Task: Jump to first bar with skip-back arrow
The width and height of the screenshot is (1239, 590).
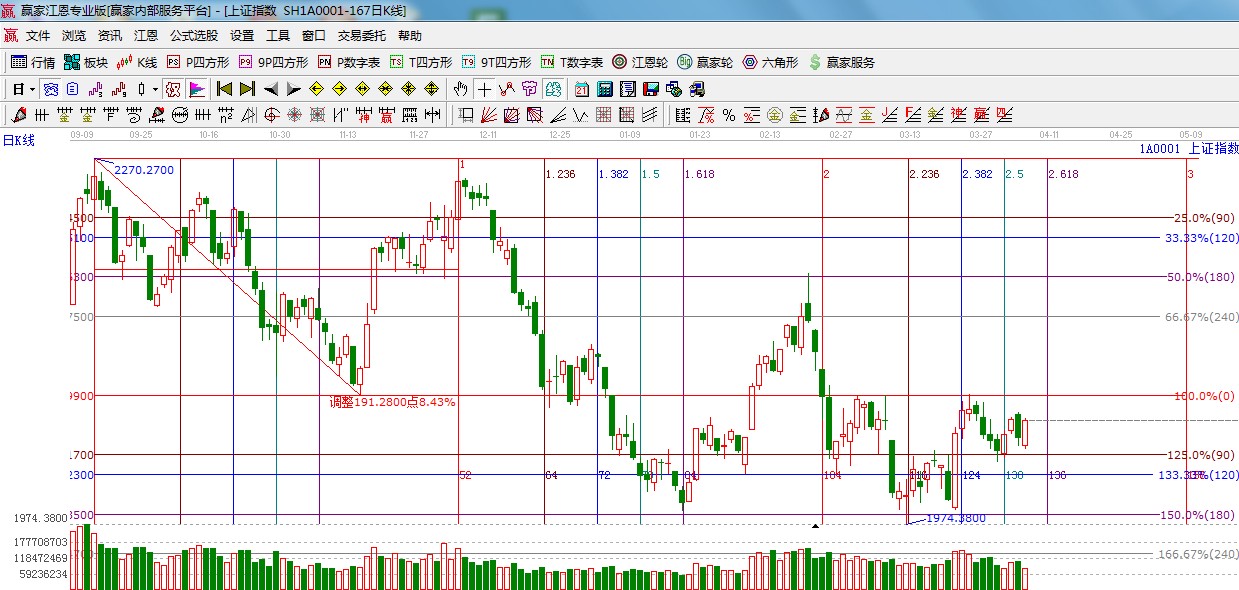Action: (224, 89)
